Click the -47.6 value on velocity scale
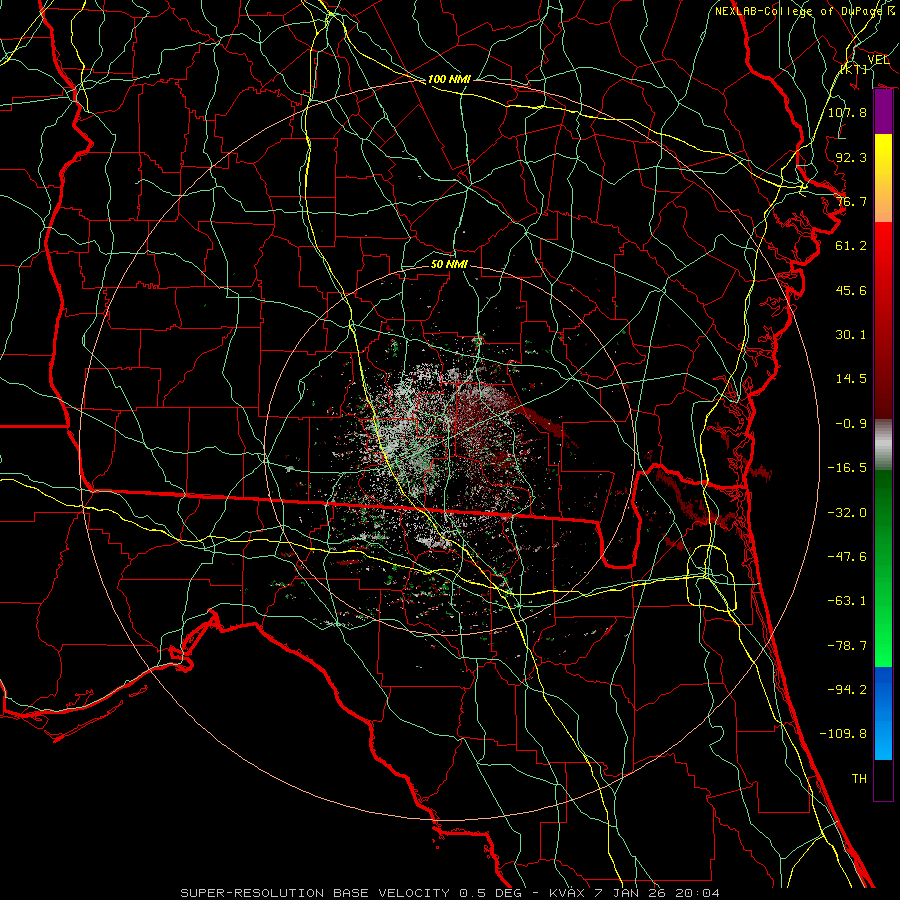 point(847,557)
